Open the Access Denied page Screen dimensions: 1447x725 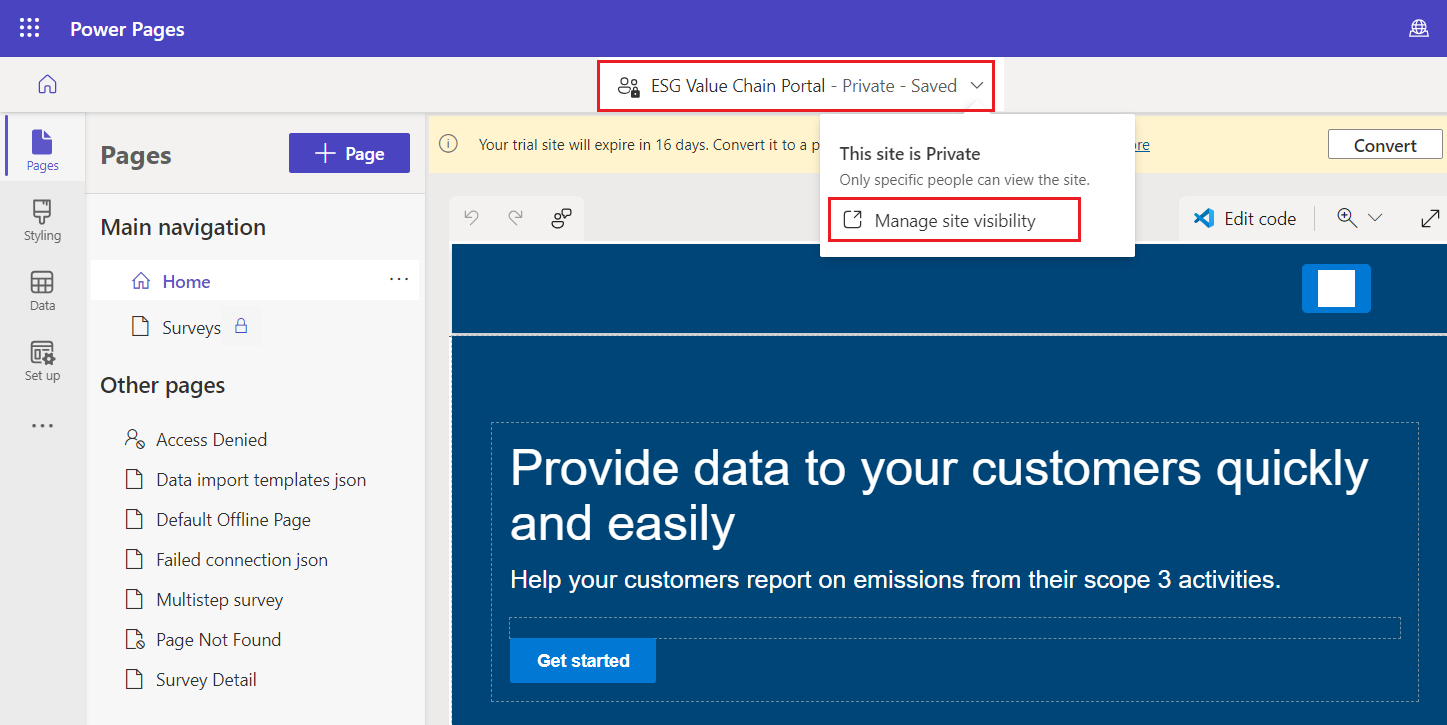click(x=211, y=439)
